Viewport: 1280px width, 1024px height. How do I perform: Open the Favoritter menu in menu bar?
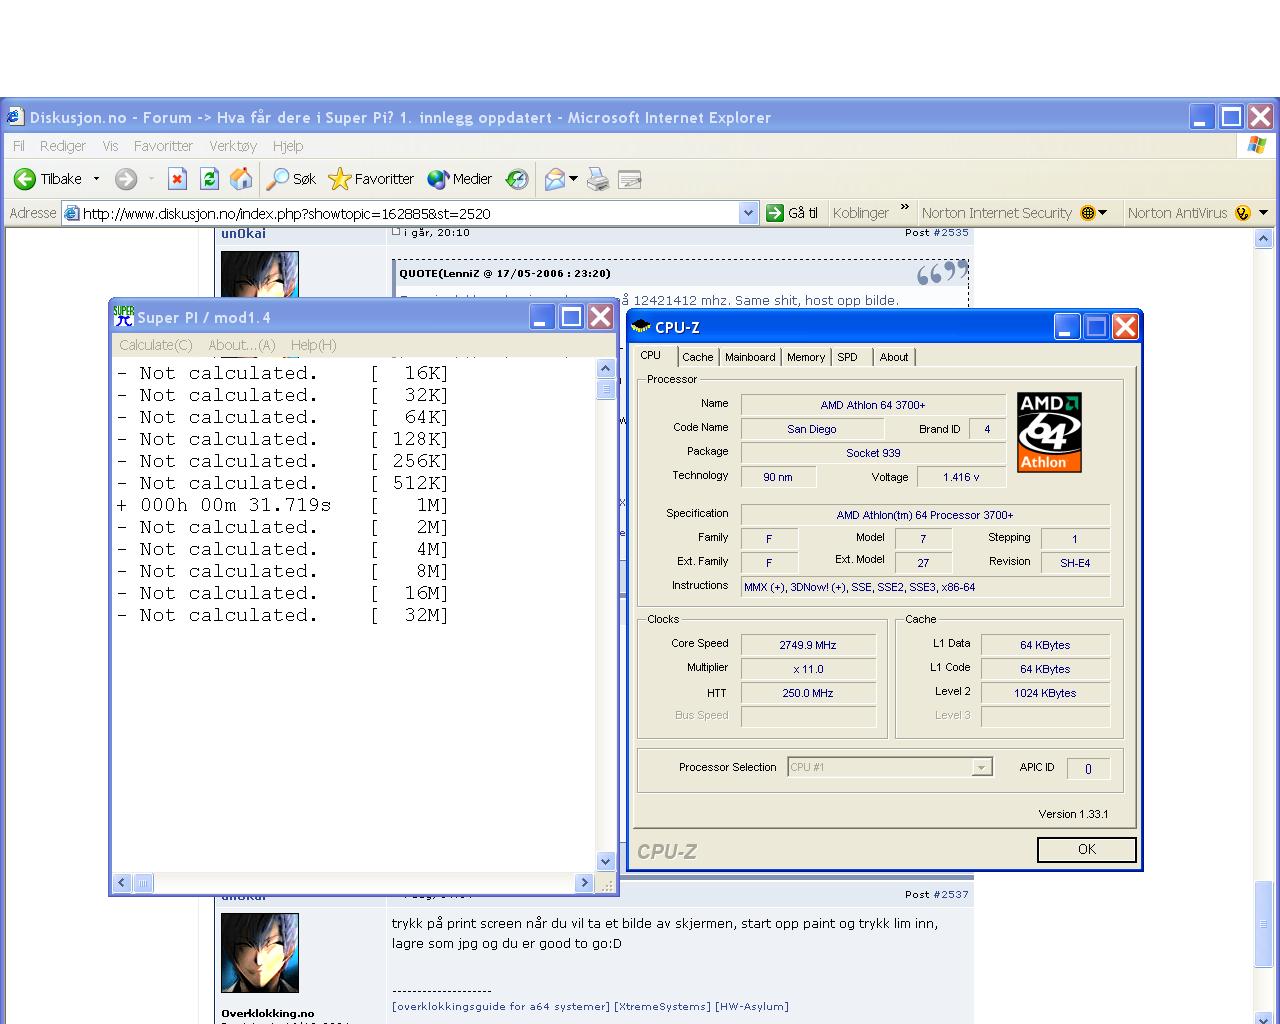tap(163, 145)
